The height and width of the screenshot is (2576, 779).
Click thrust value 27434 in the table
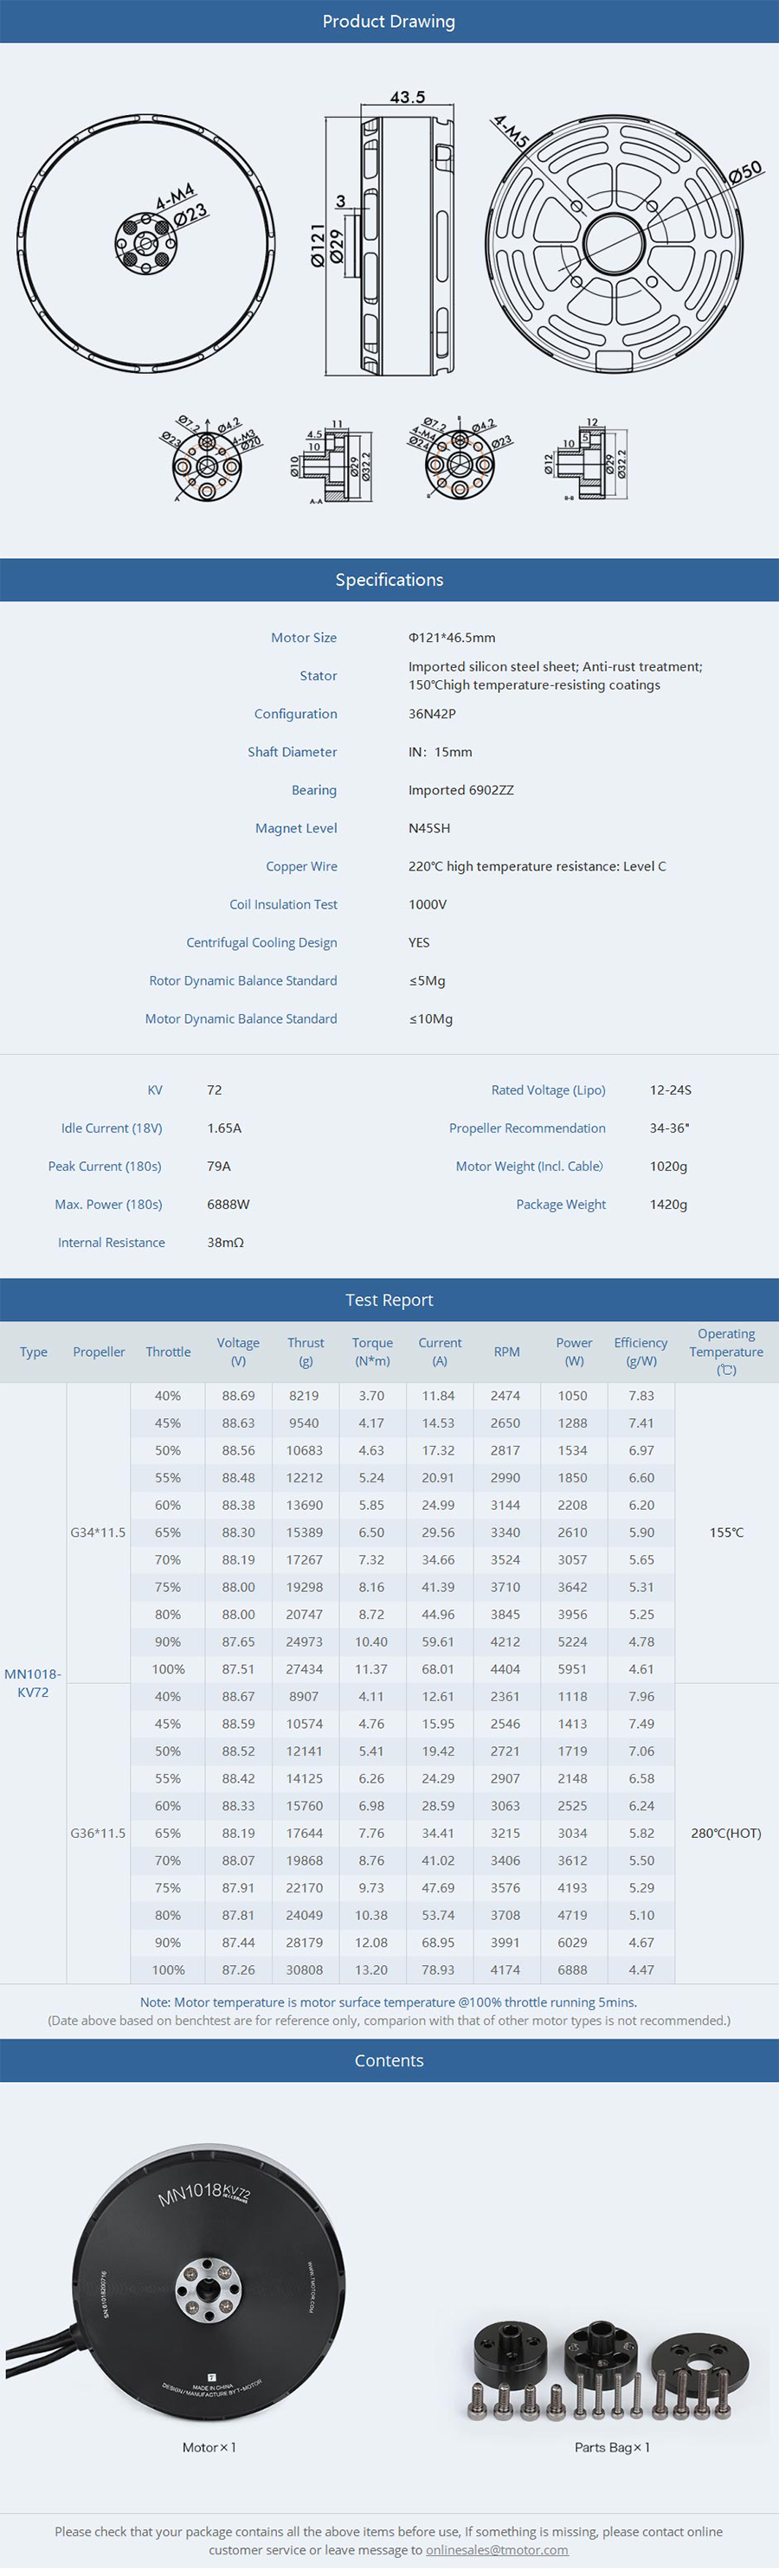click(x=304, y=1669)
